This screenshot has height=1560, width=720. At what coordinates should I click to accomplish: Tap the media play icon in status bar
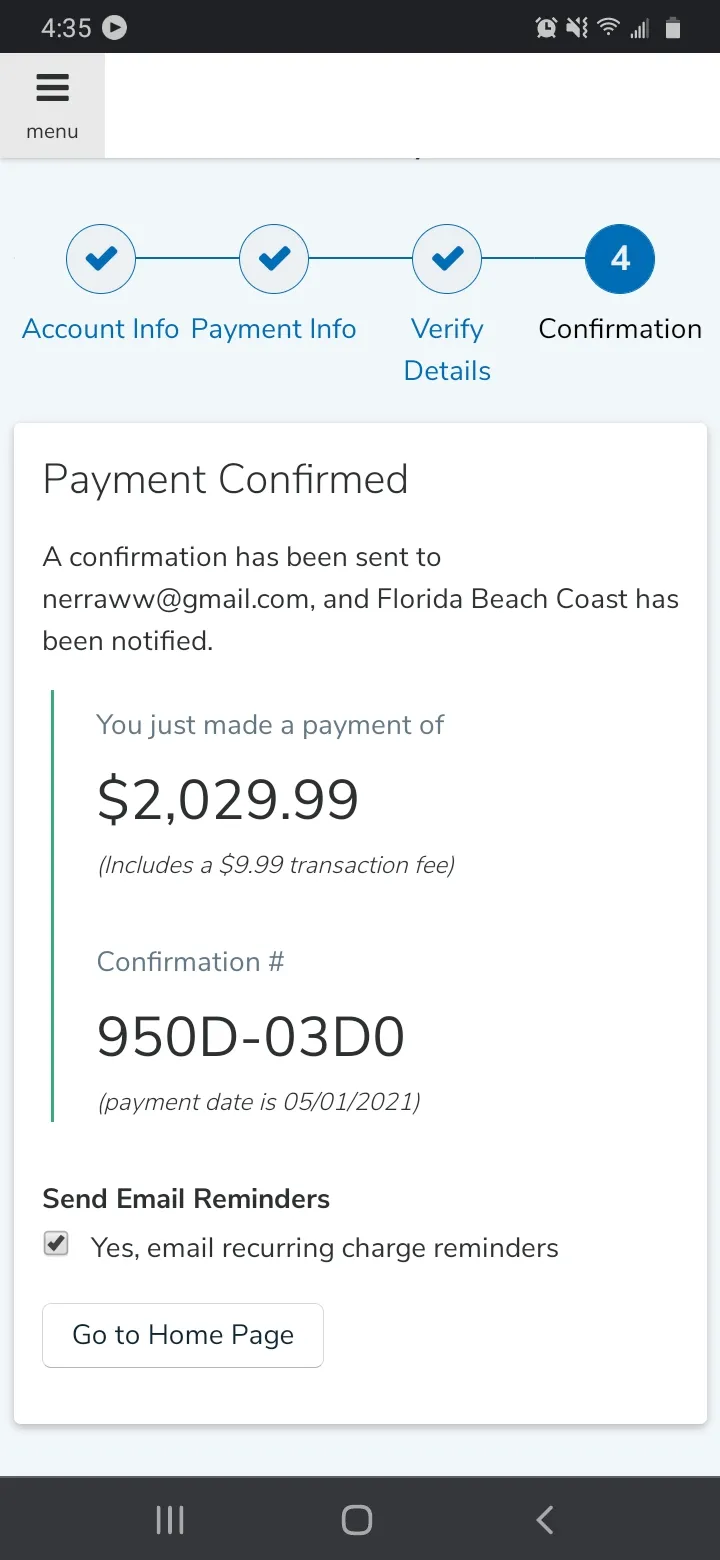pyautogui.click(x=115, y=28)
